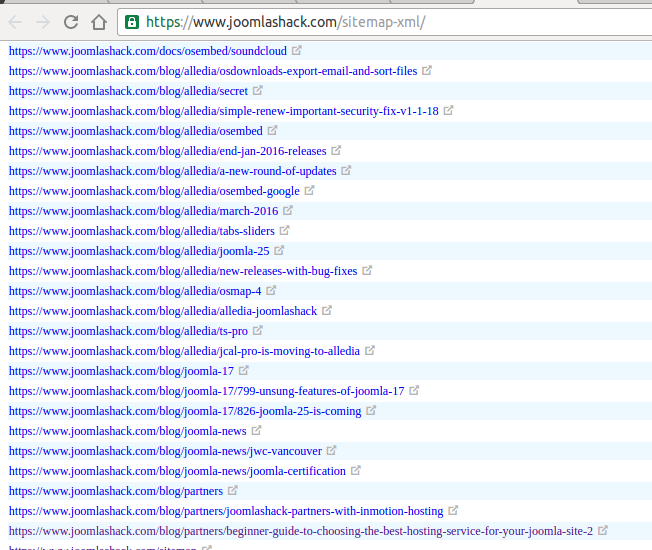Follow the 826-joomla-25-is-coming link

tap(185, 411)
